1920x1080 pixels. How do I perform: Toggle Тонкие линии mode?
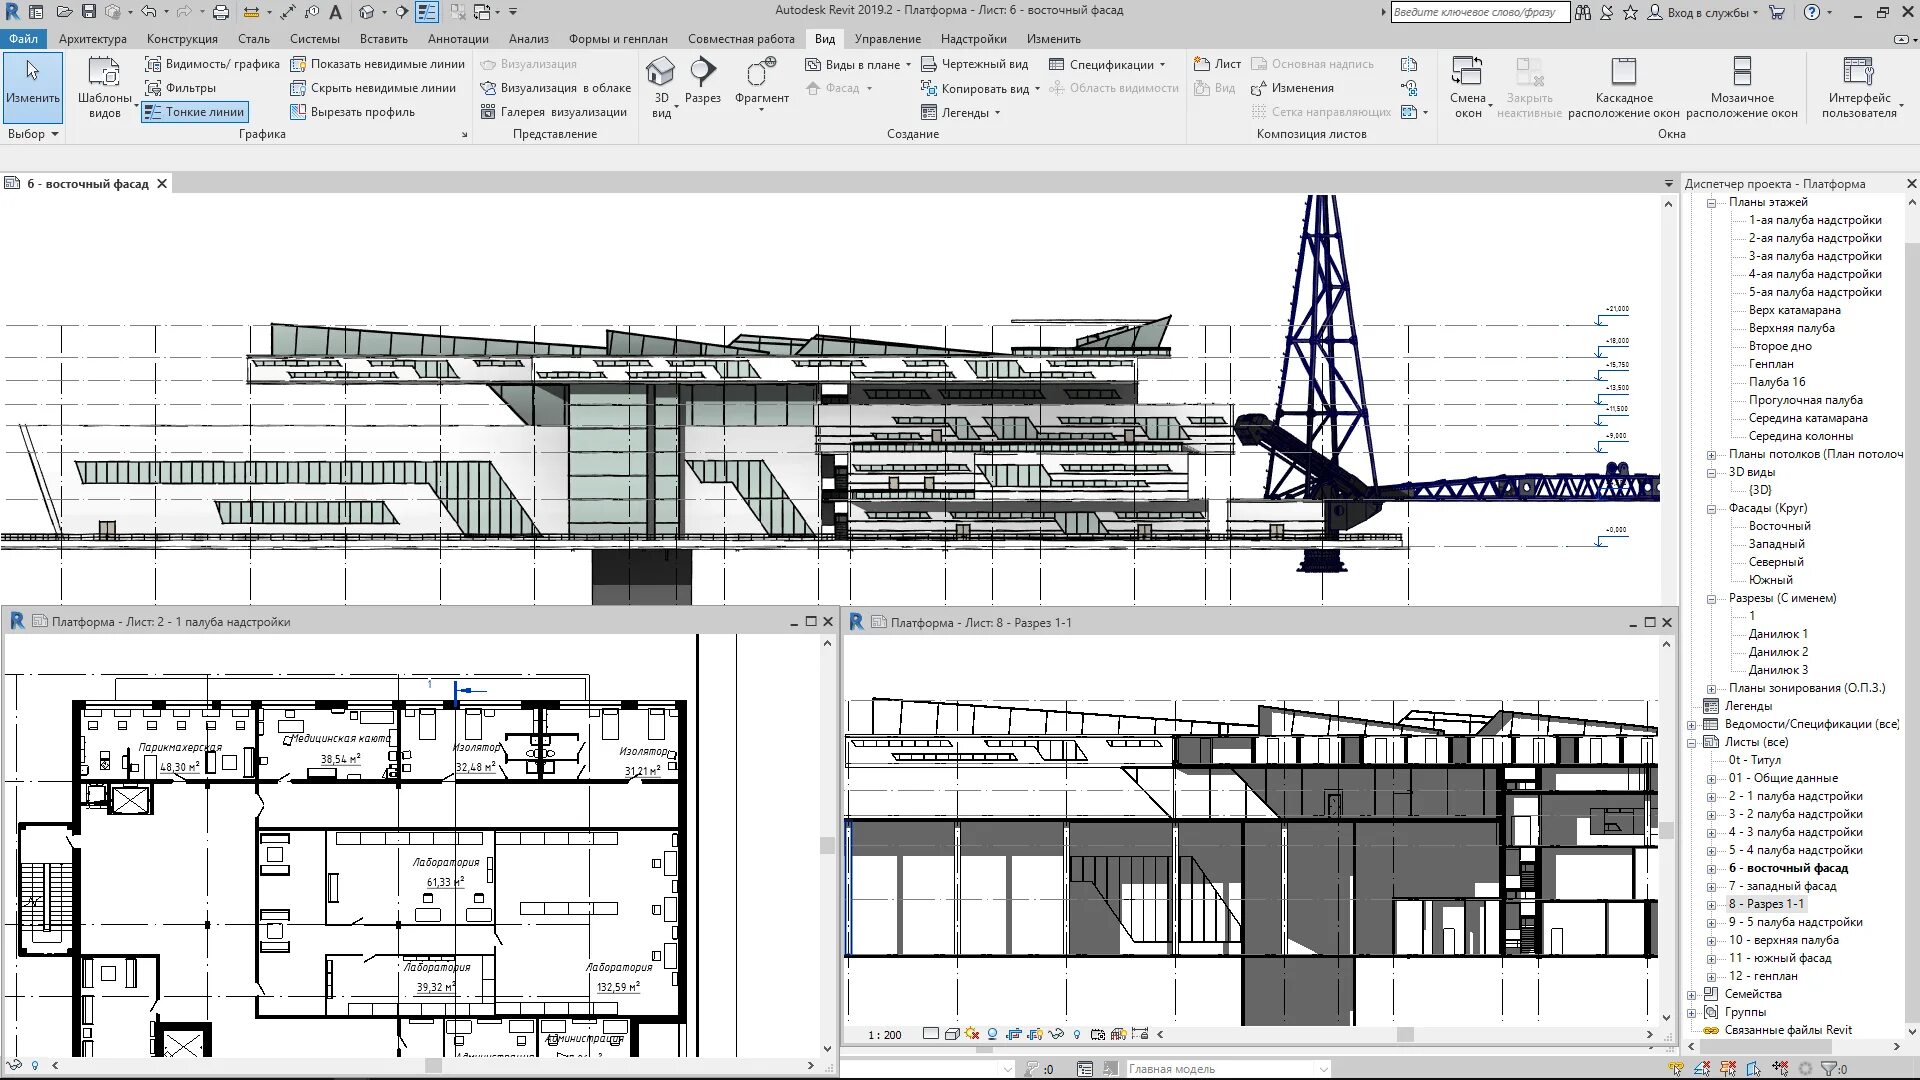click(196, 112)
